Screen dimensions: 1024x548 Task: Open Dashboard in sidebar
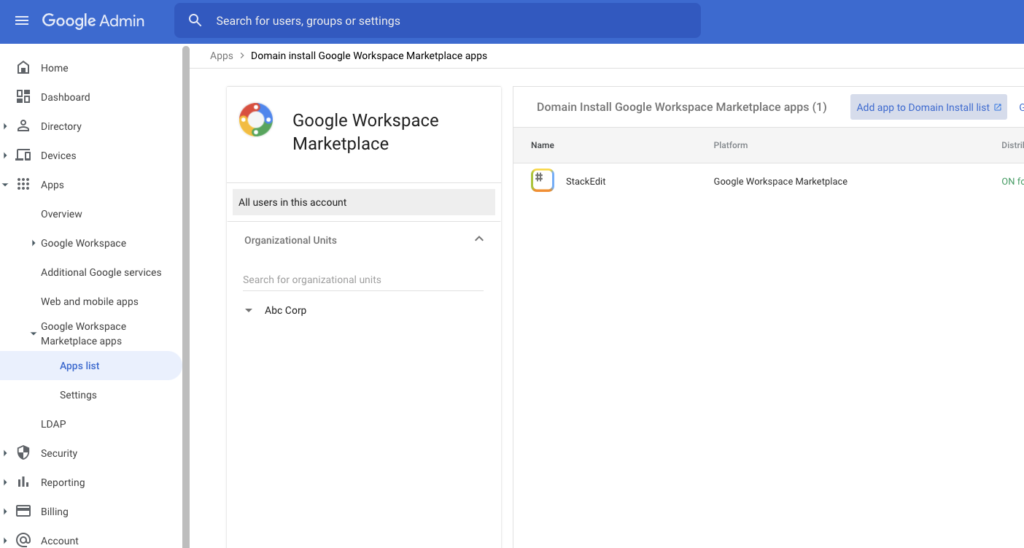pyautogui.click(x=65, y=97)
